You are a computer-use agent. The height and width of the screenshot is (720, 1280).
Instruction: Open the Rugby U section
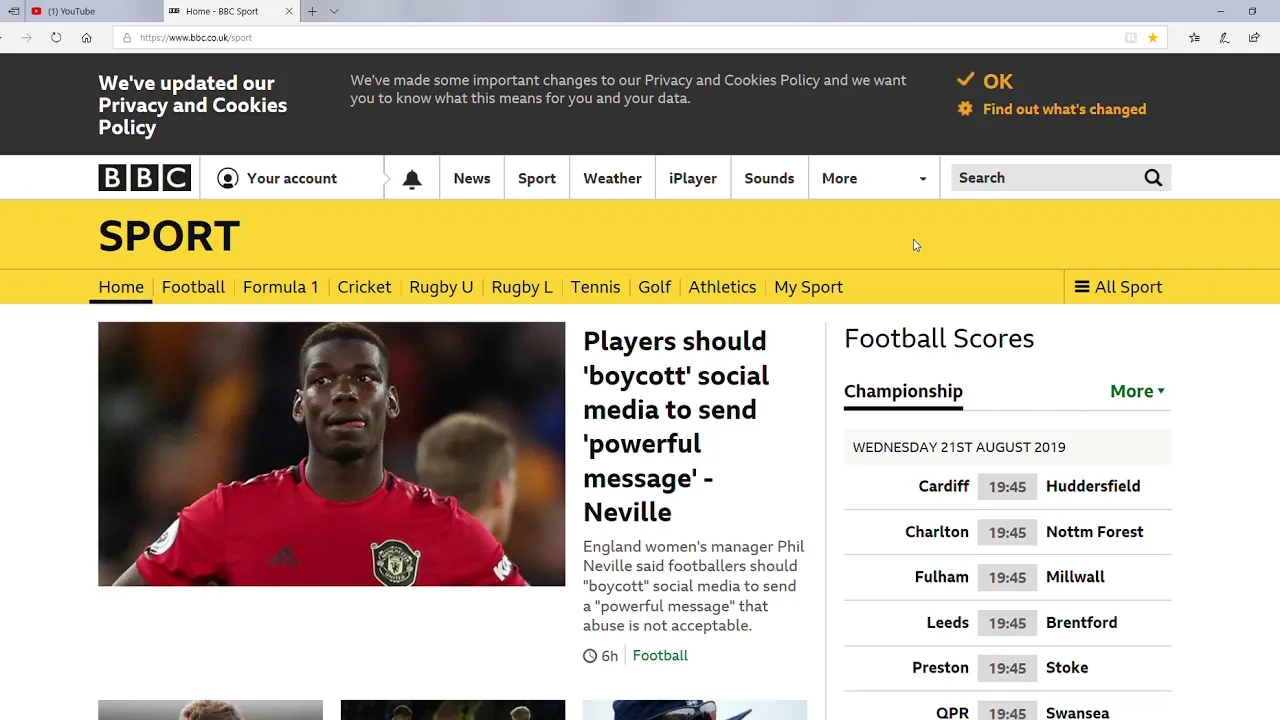[441, 287]
